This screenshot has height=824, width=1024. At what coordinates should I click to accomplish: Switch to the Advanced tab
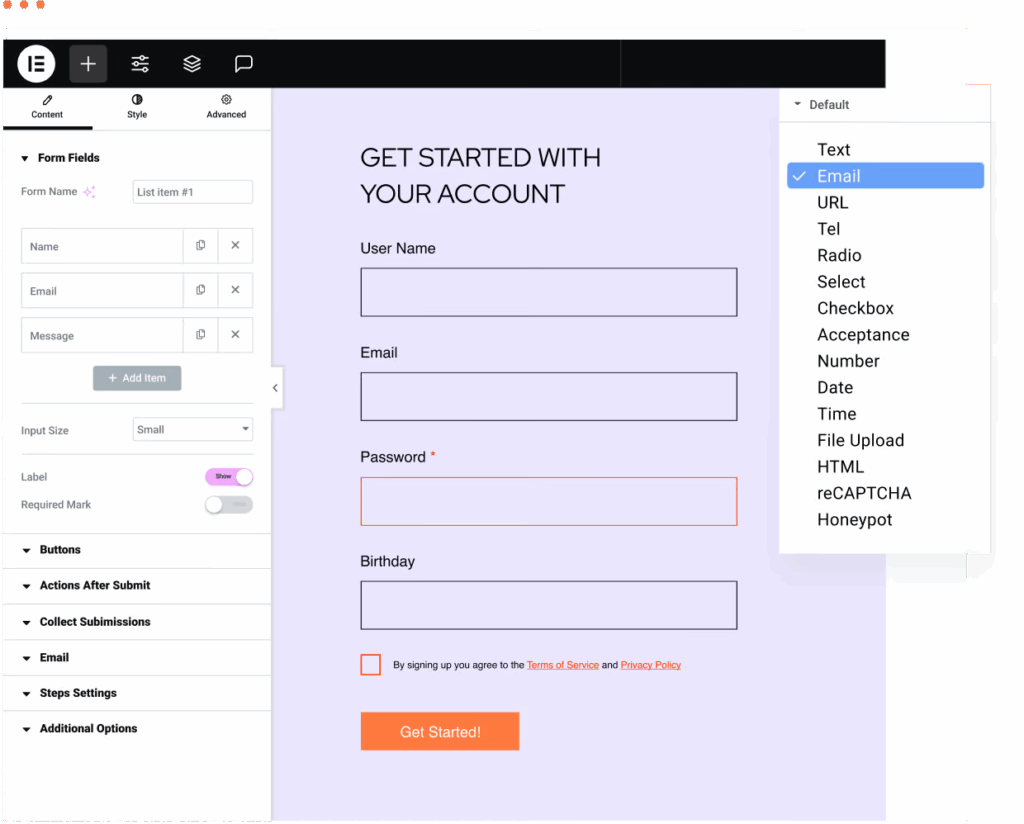tap(226, 107)
